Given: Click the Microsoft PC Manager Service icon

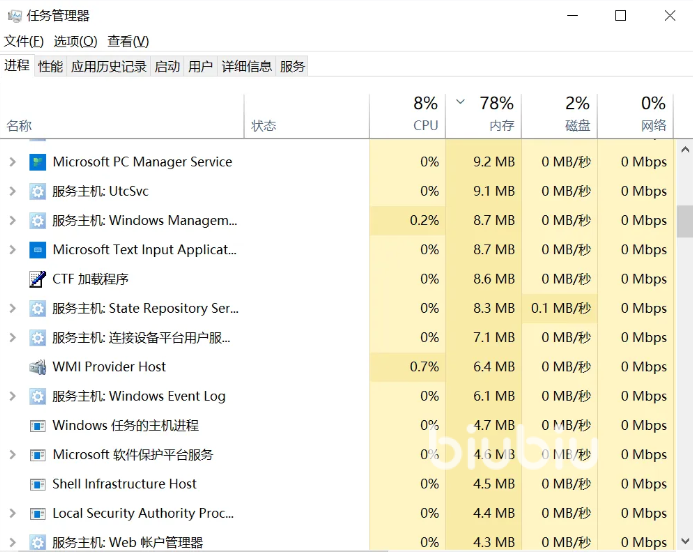Looking at the screenshot, I should point(38,162).
